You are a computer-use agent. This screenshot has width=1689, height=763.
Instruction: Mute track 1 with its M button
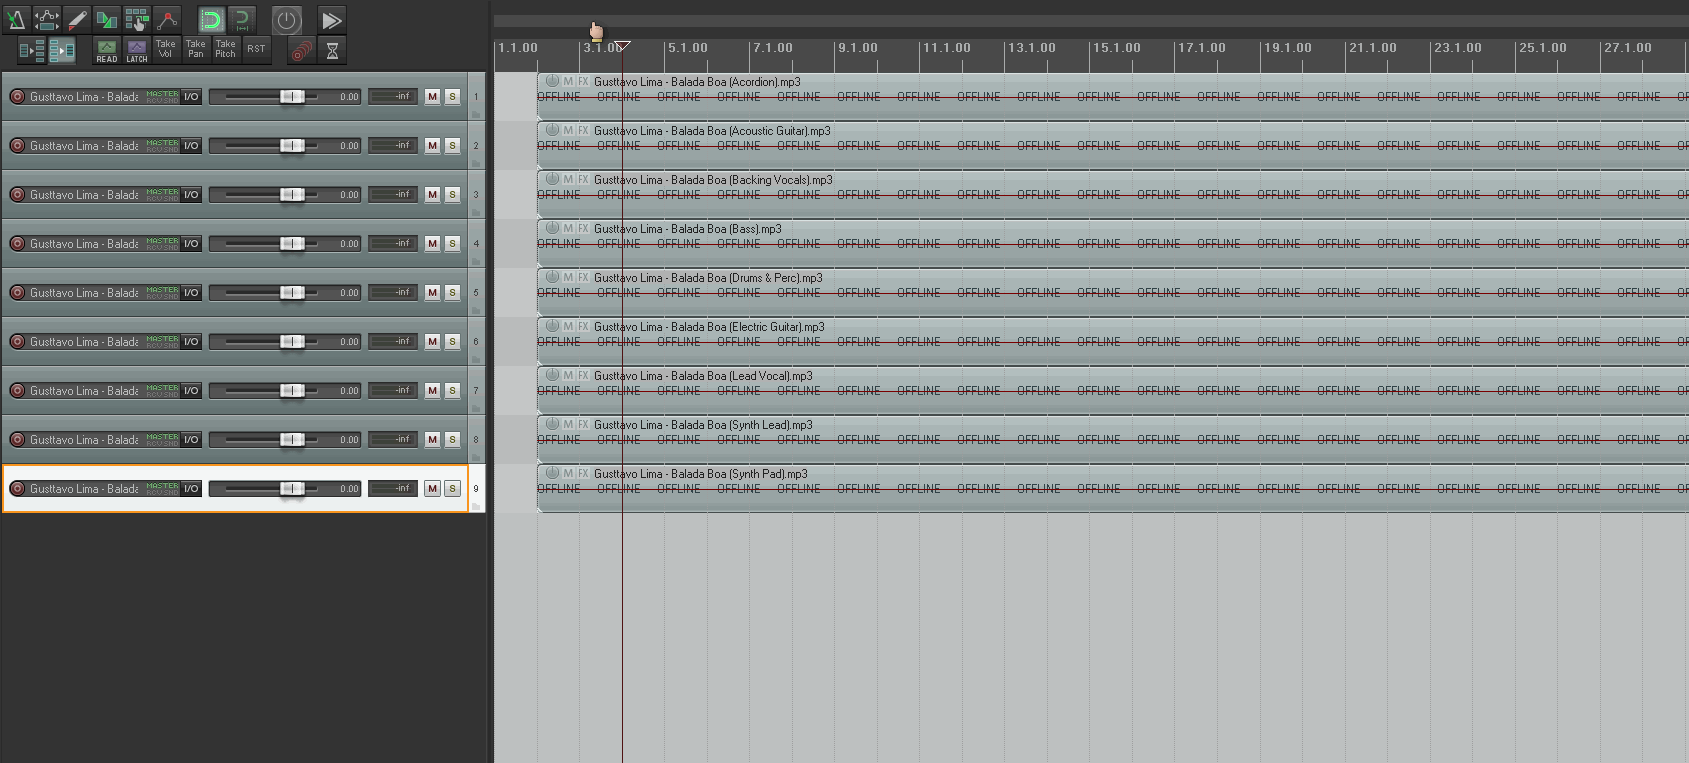pos(432,96)
